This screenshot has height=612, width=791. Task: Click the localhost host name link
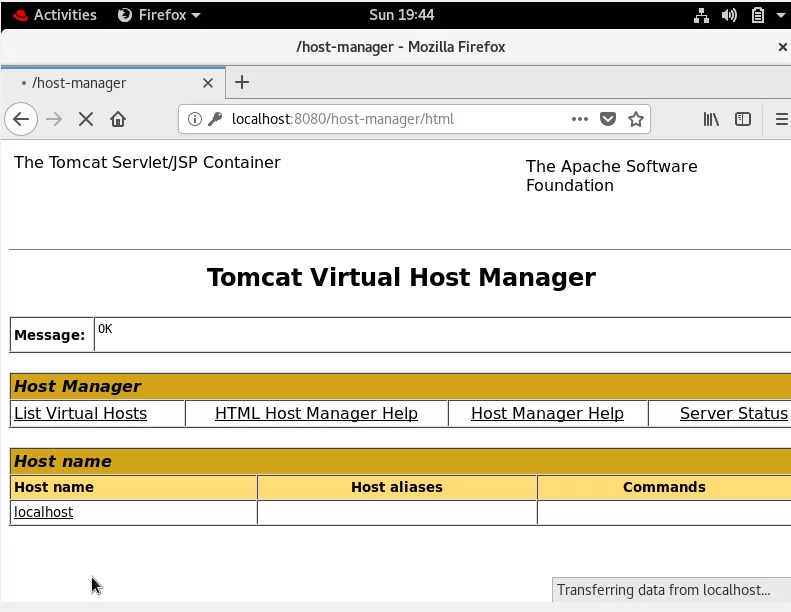tap(43, 512)
